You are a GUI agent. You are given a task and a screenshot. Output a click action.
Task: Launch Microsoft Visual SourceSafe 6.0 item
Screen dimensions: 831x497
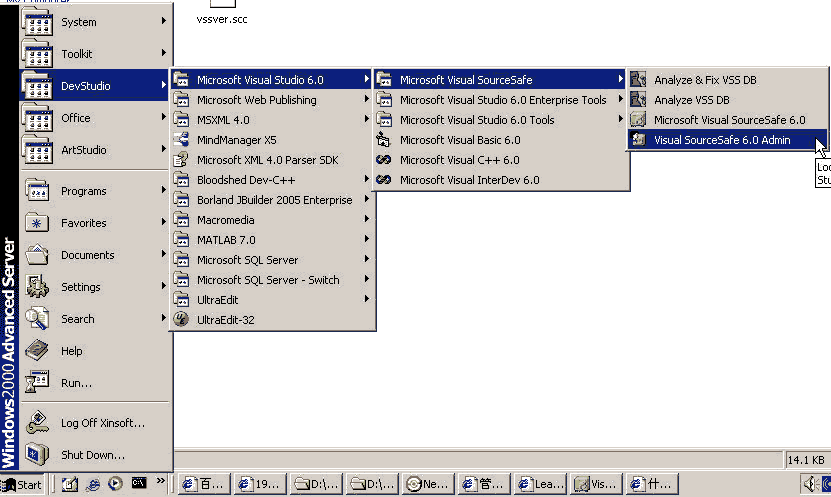point(727,120)
